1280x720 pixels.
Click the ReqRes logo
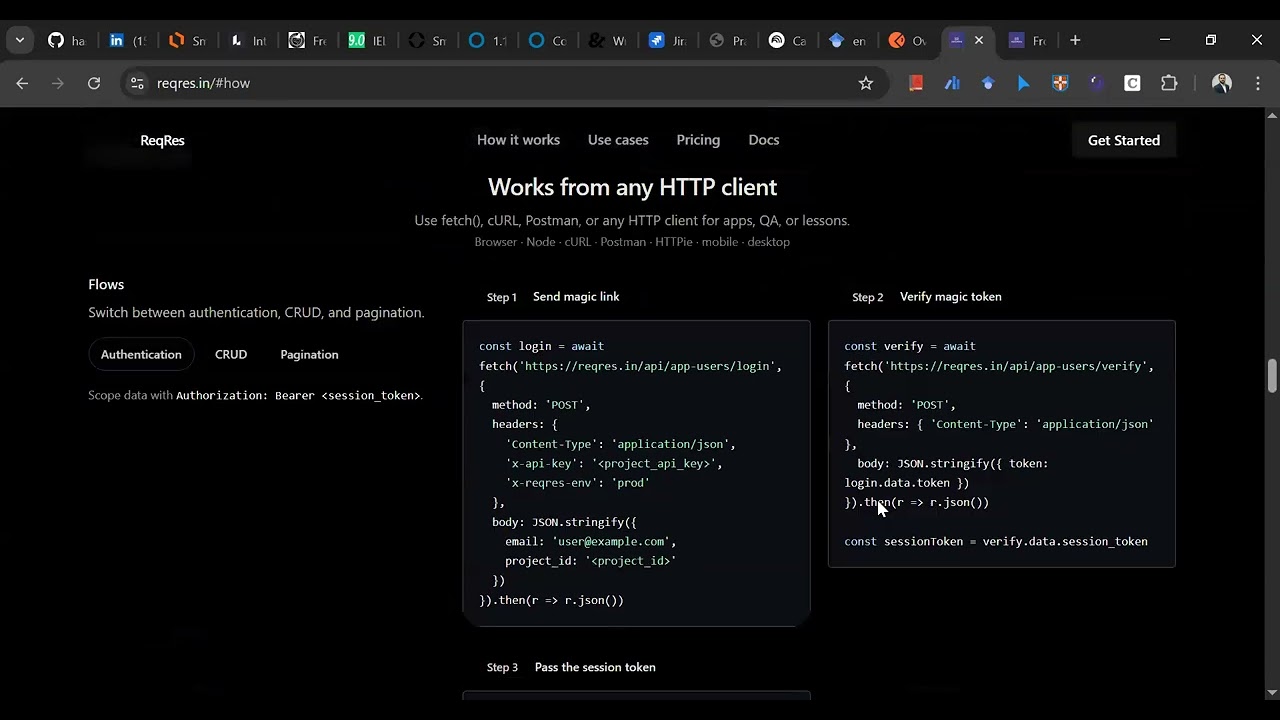coord(162,140)
